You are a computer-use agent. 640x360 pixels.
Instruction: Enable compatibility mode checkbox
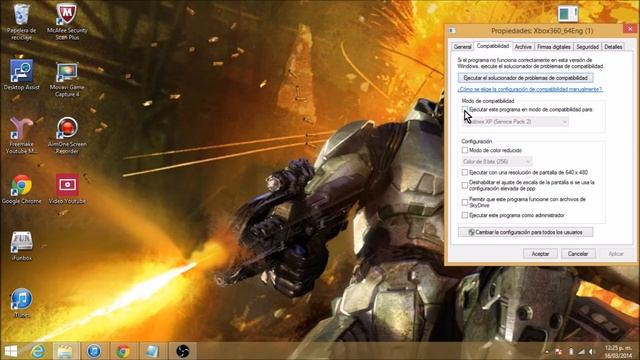(464, 109)
